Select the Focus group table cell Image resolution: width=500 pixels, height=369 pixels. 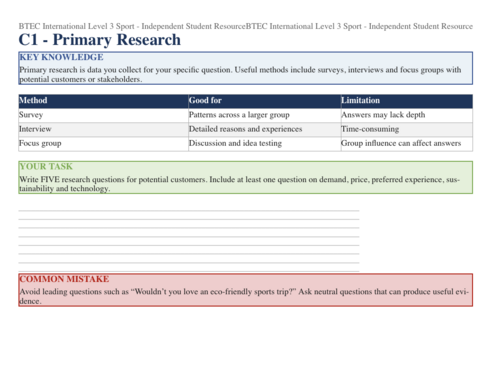click(103, 144)
